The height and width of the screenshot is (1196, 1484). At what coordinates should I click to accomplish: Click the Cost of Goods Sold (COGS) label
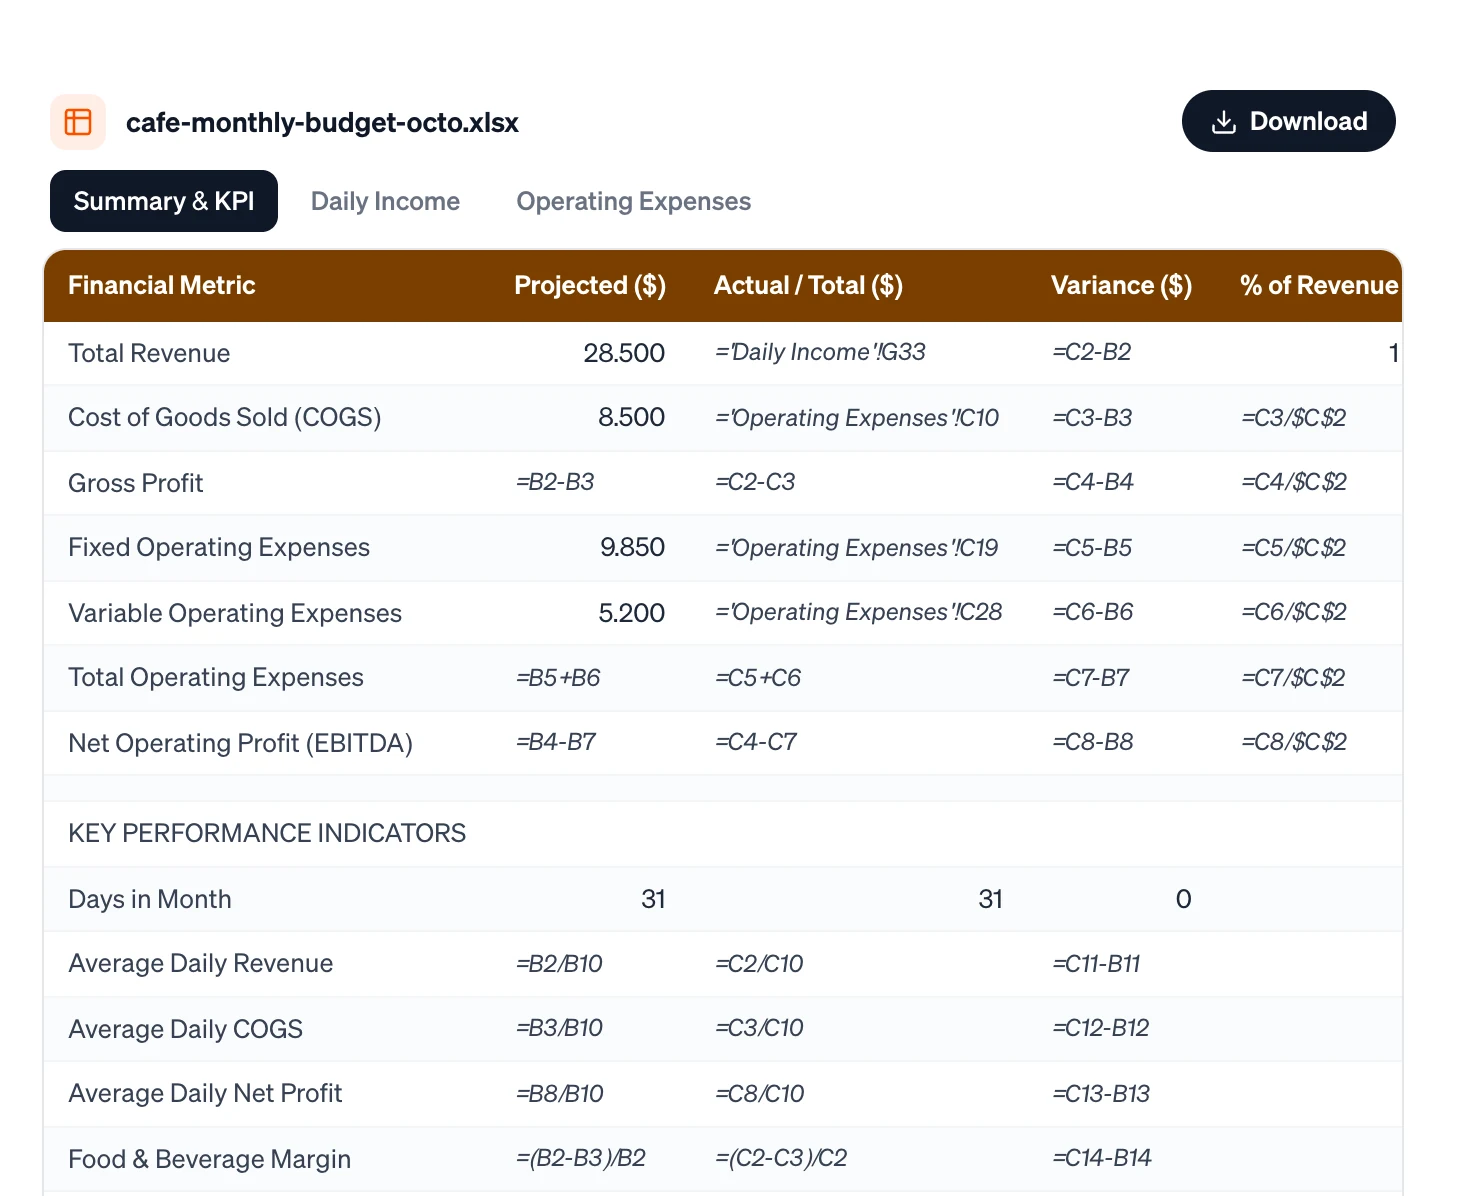point(224,417)
